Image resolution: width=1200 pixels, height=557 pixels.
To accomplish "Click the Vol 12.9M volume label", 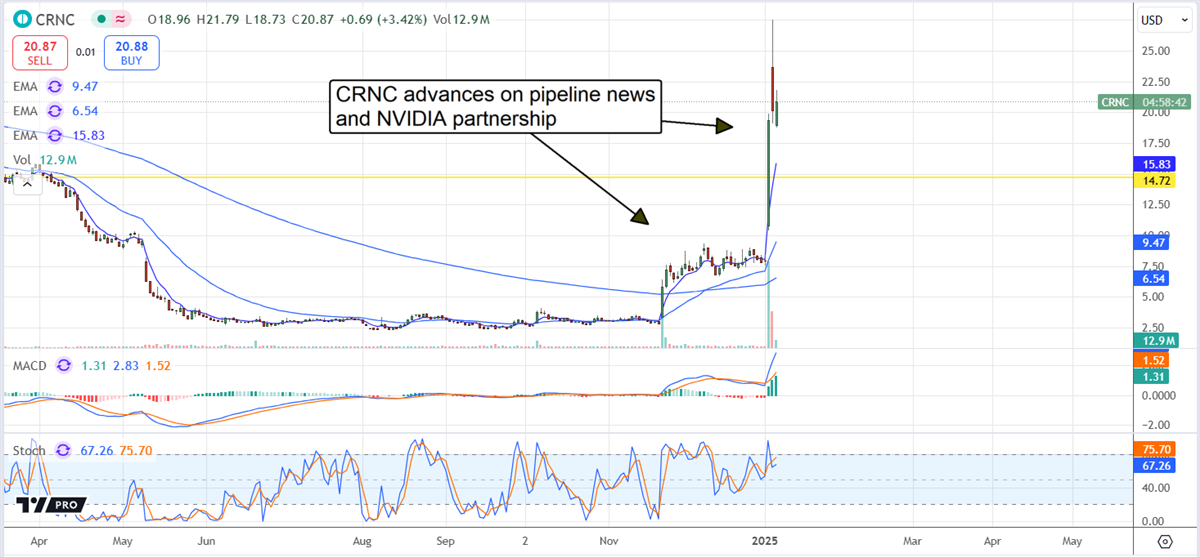I will [44, 160].
